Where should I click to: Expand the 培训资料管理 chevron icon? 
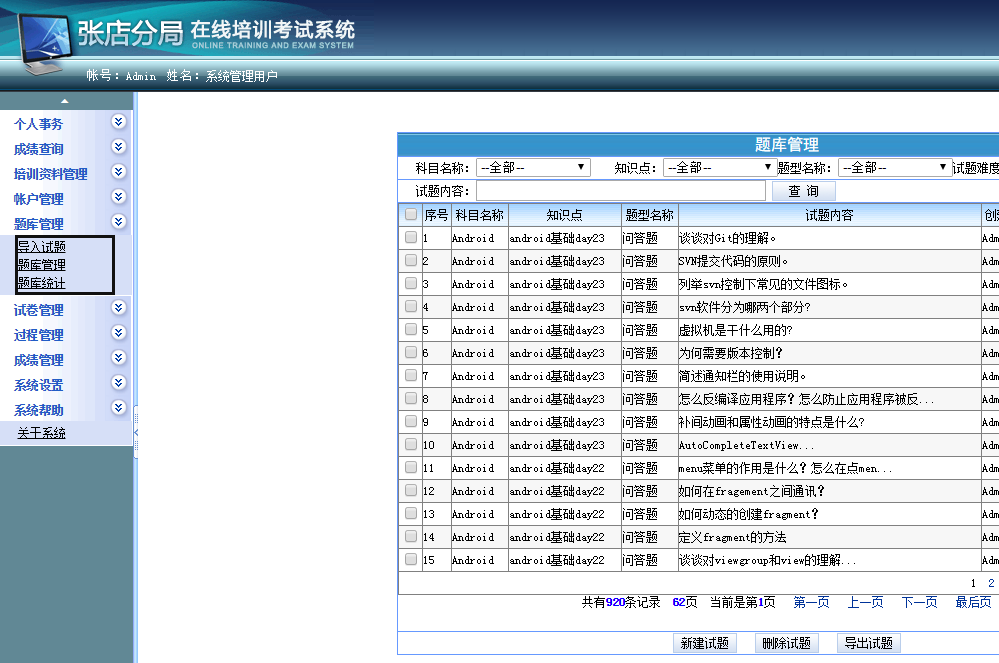pyautogui.click(x=119, y=172)
